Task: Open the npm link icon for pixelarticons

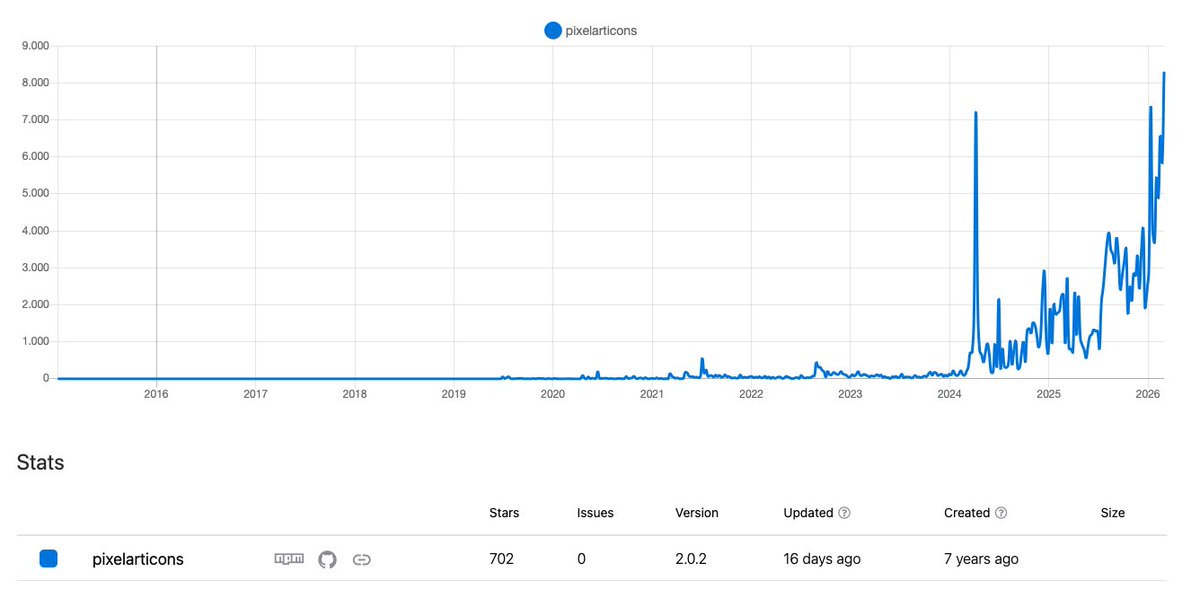Action: pyautogui.click(x=289, y=559)
